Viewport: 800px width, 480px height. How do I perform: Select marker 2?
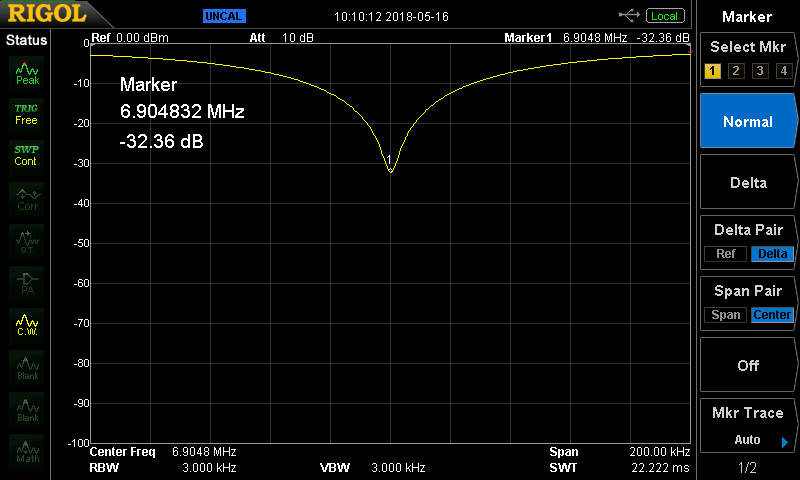(x=736, y=71)
